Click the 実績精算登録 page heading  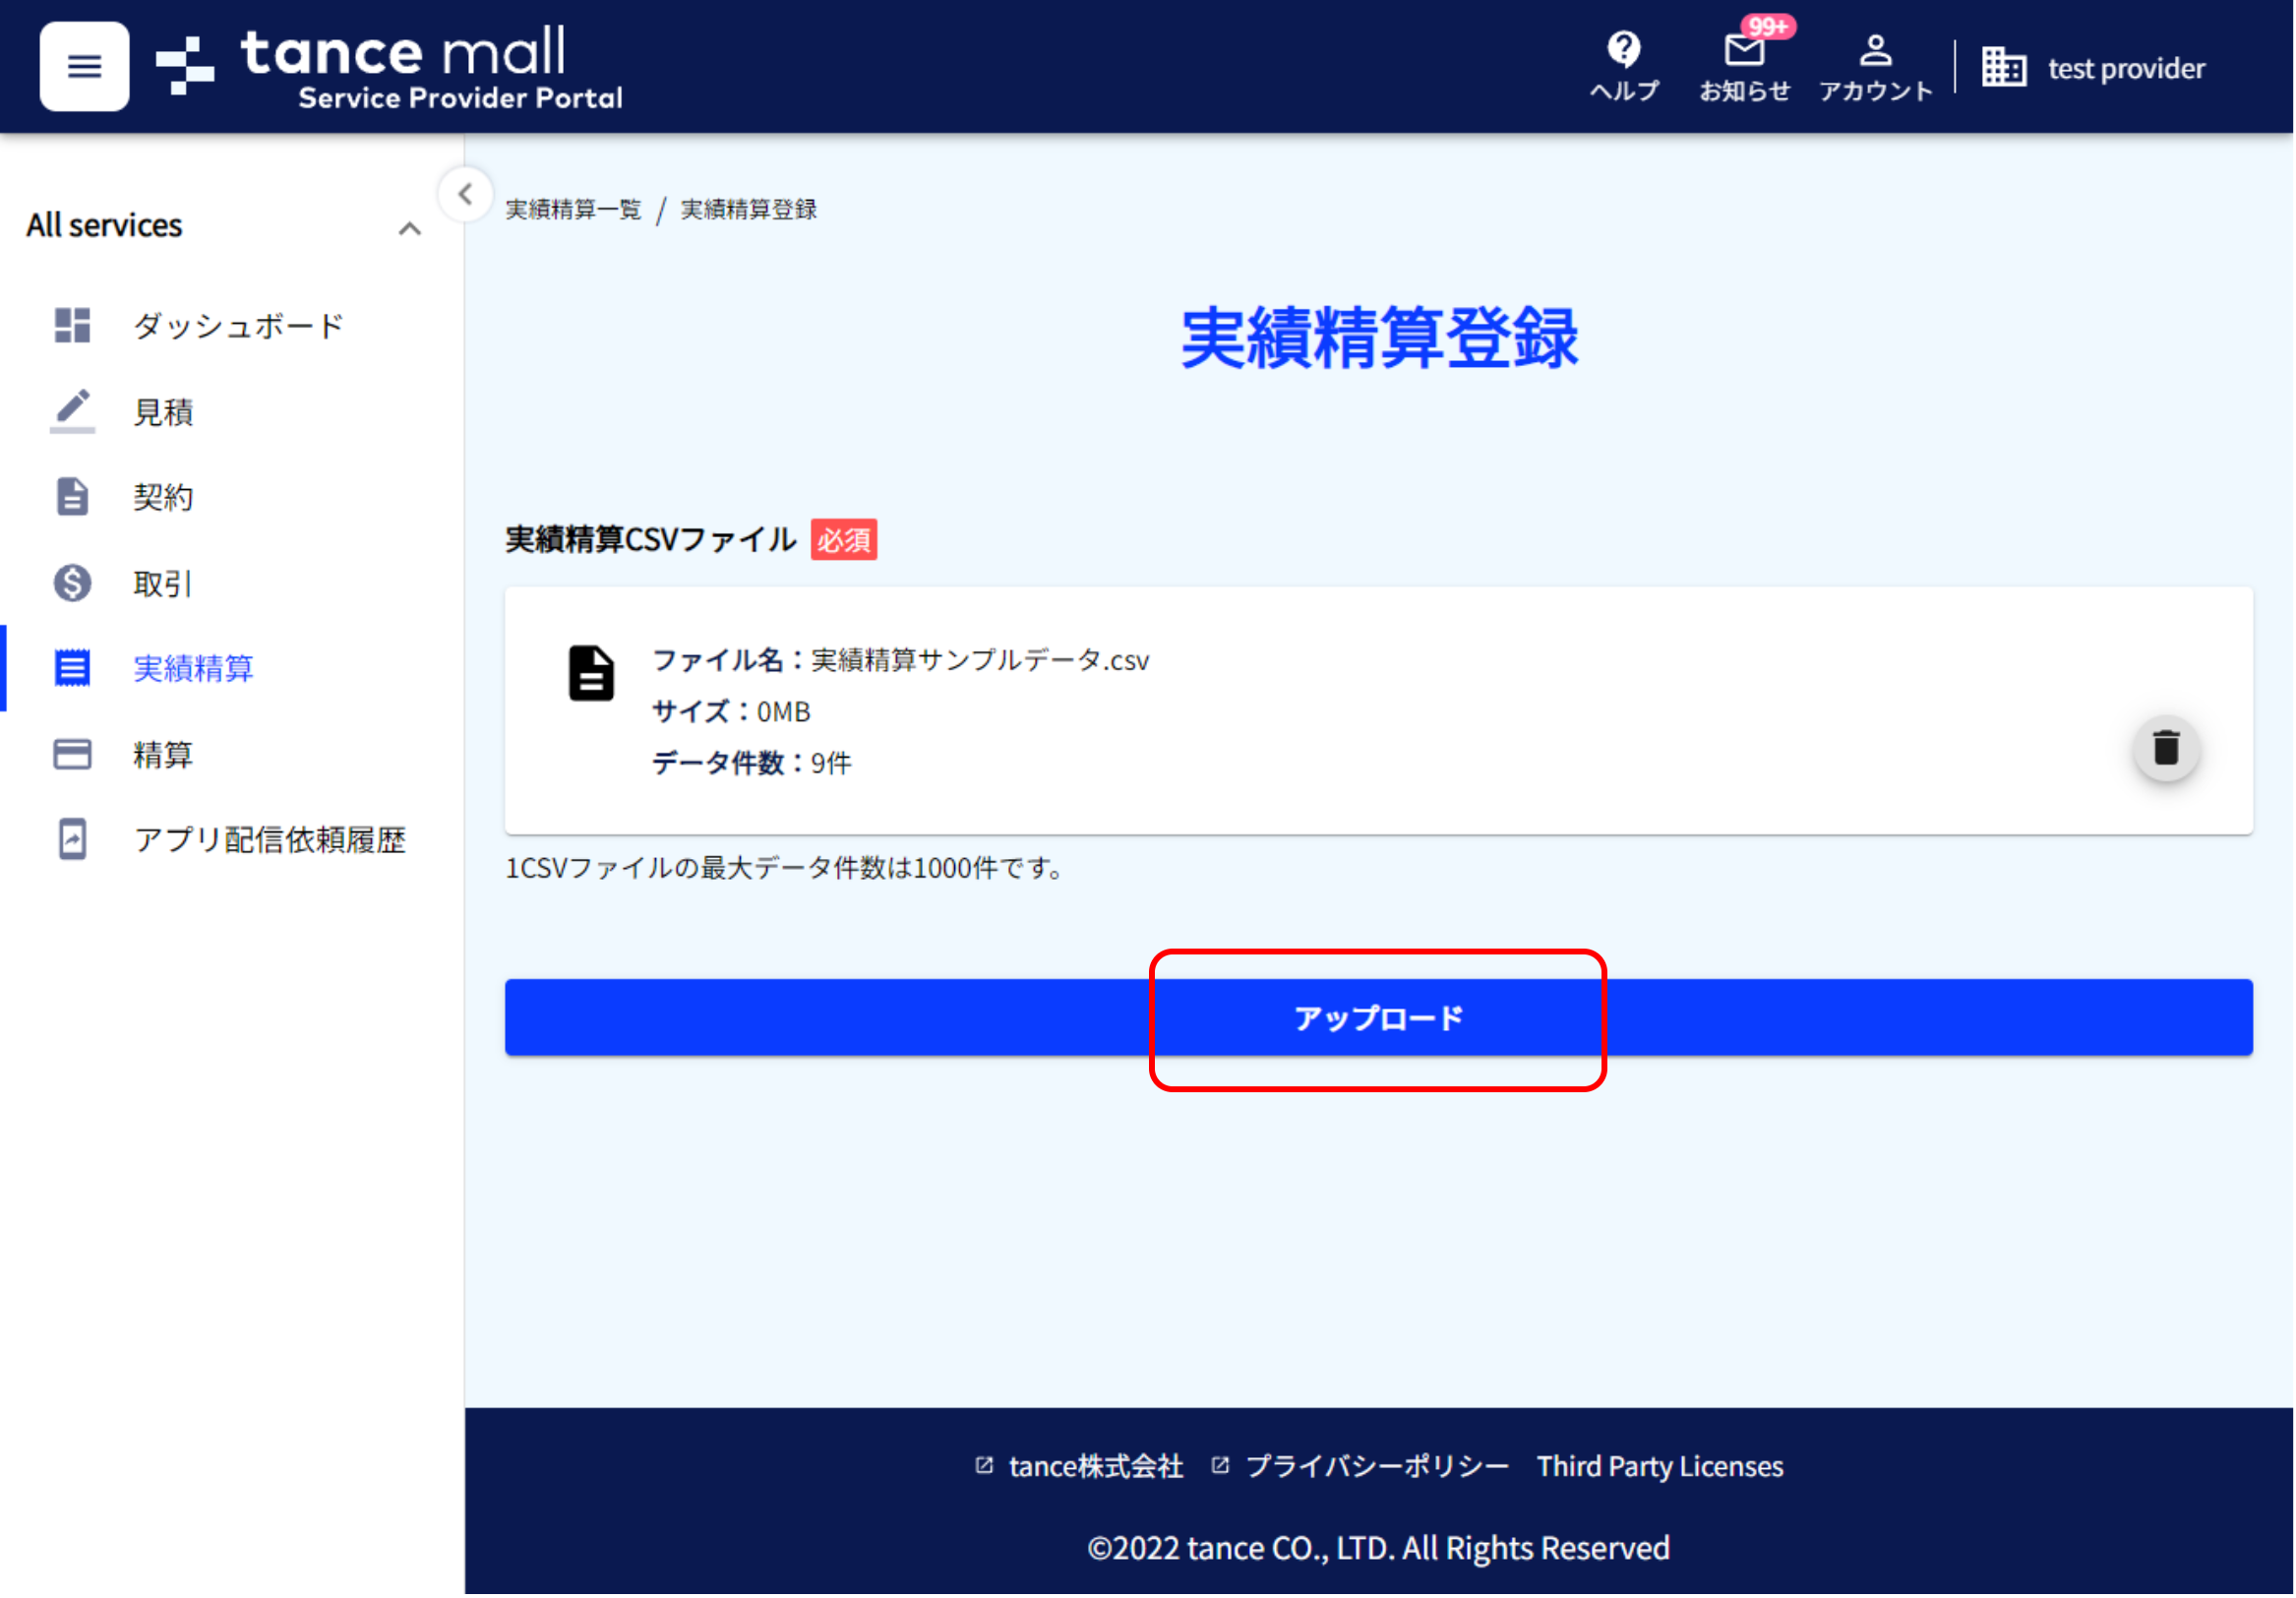(1380, 339)
